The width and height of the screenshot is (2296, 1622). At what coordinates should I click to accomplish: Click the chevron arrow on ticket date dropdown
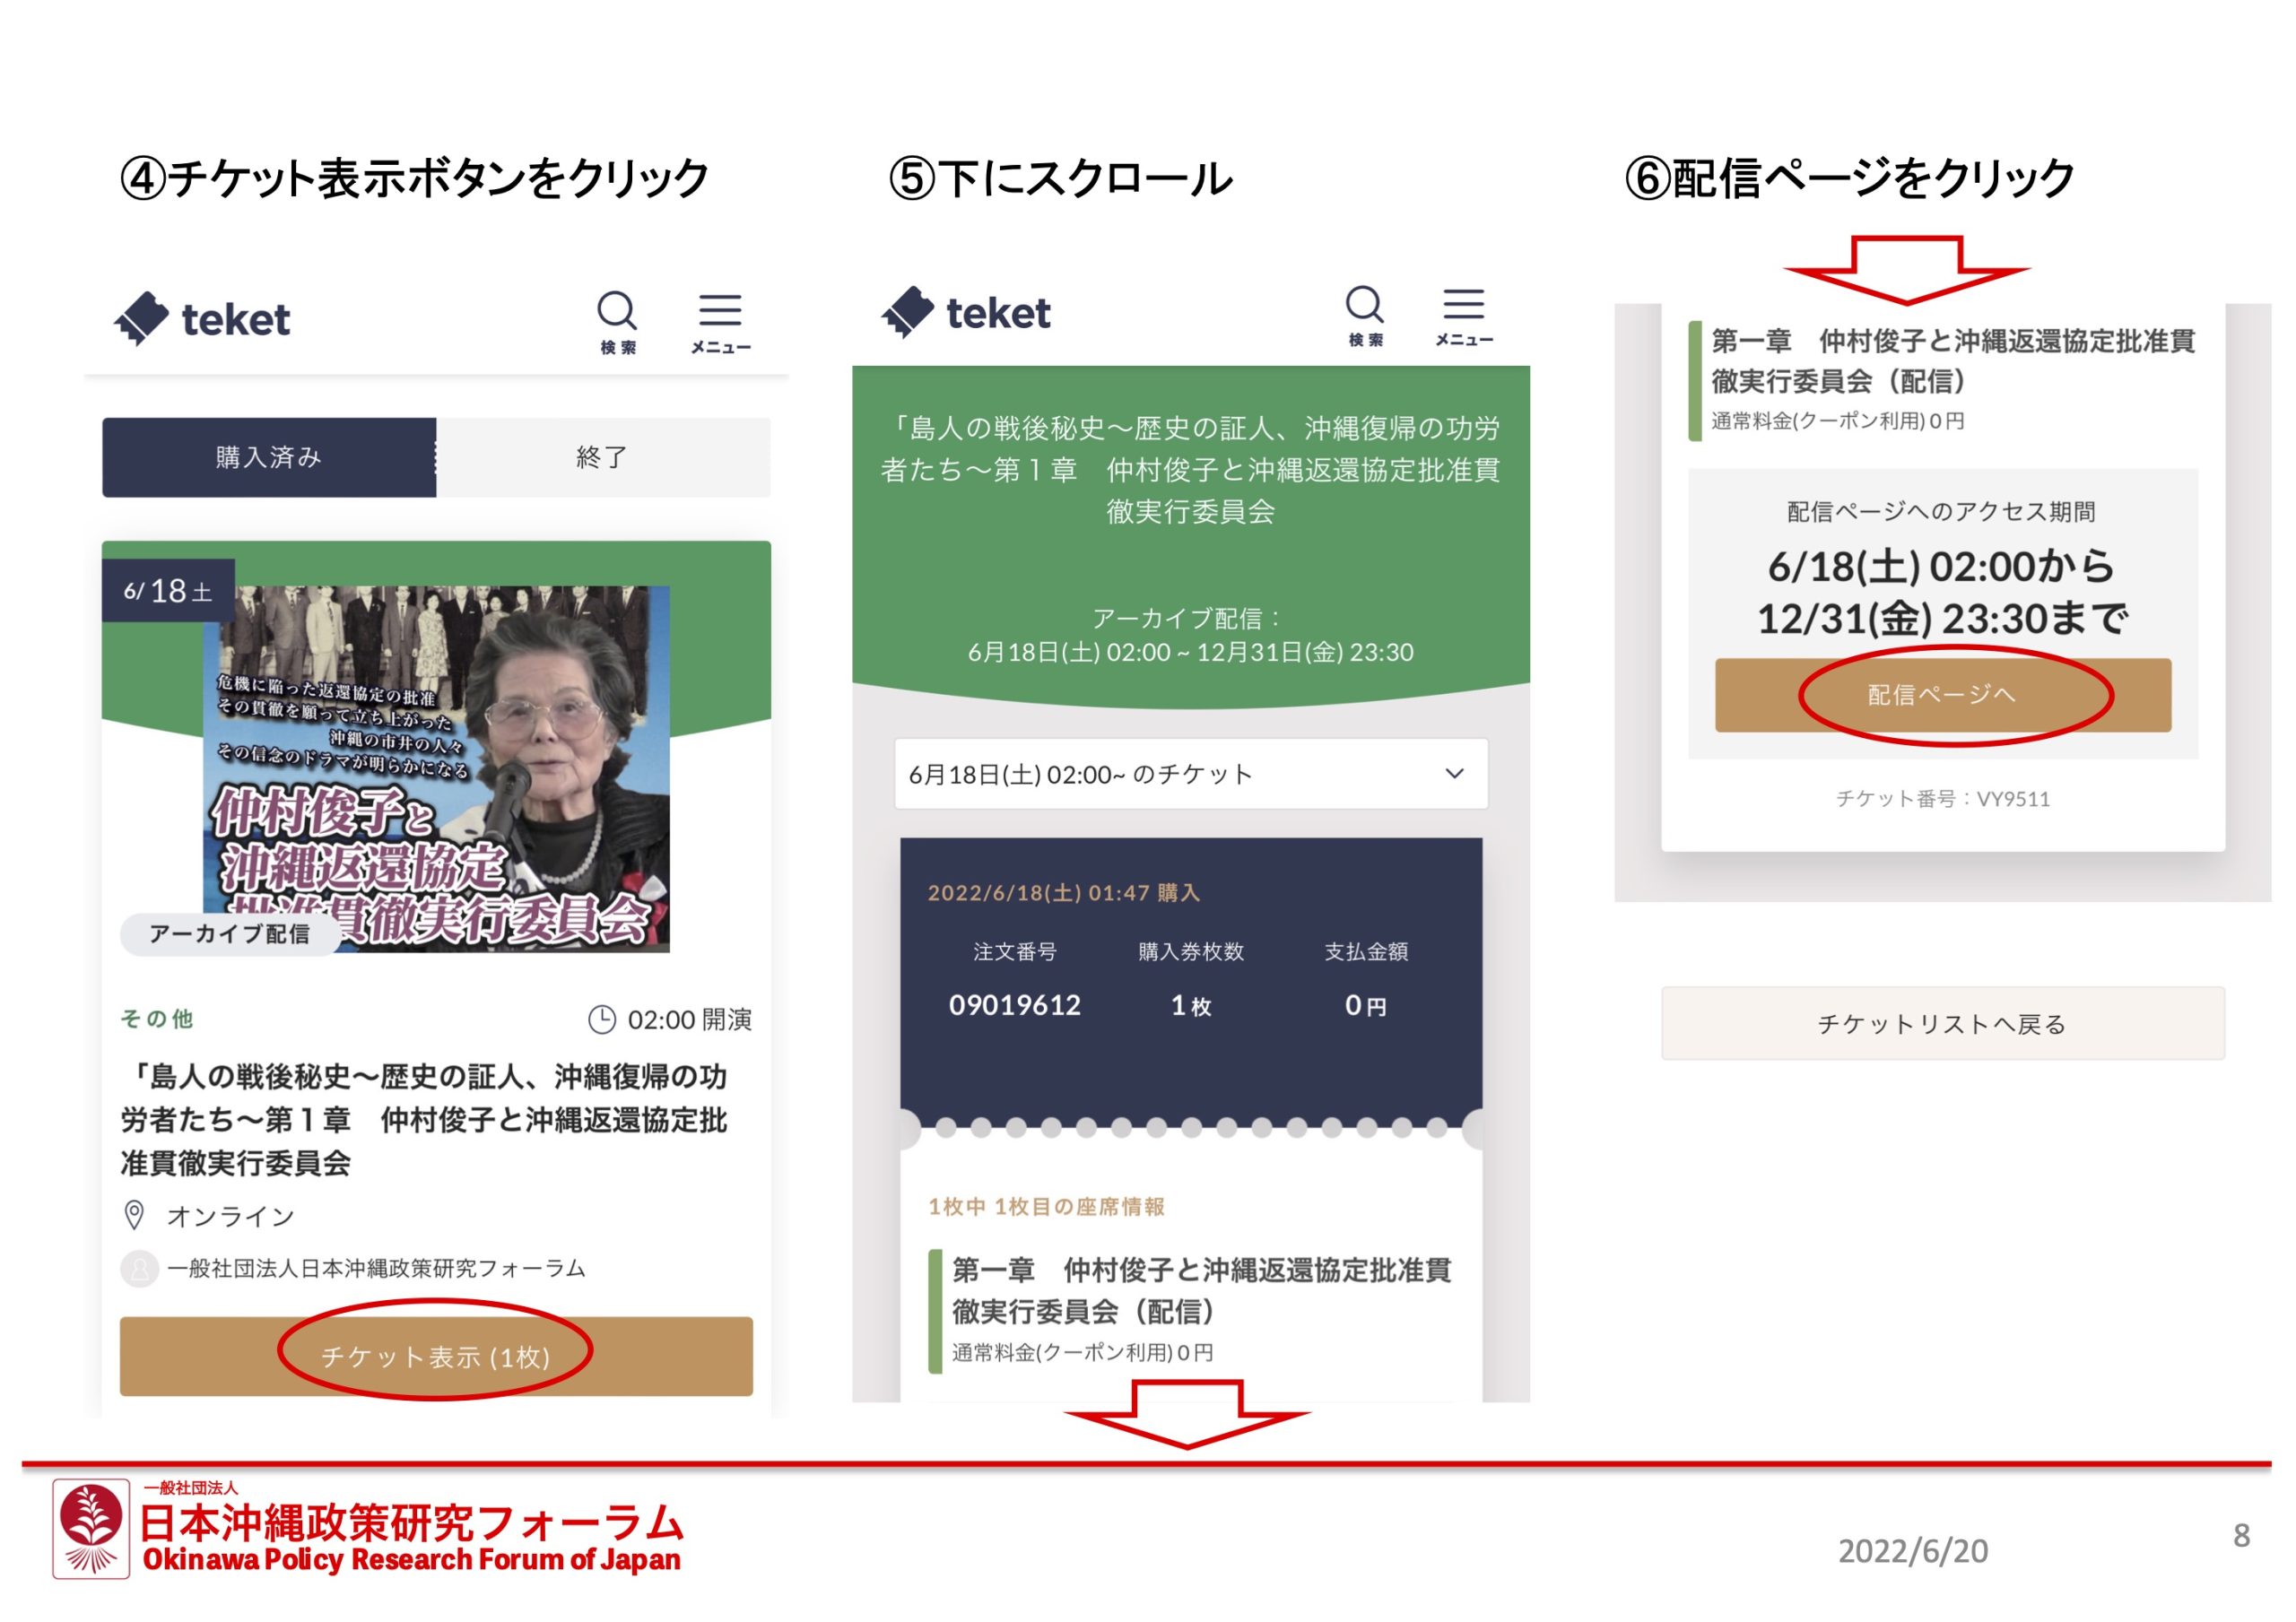(1455, 774)
